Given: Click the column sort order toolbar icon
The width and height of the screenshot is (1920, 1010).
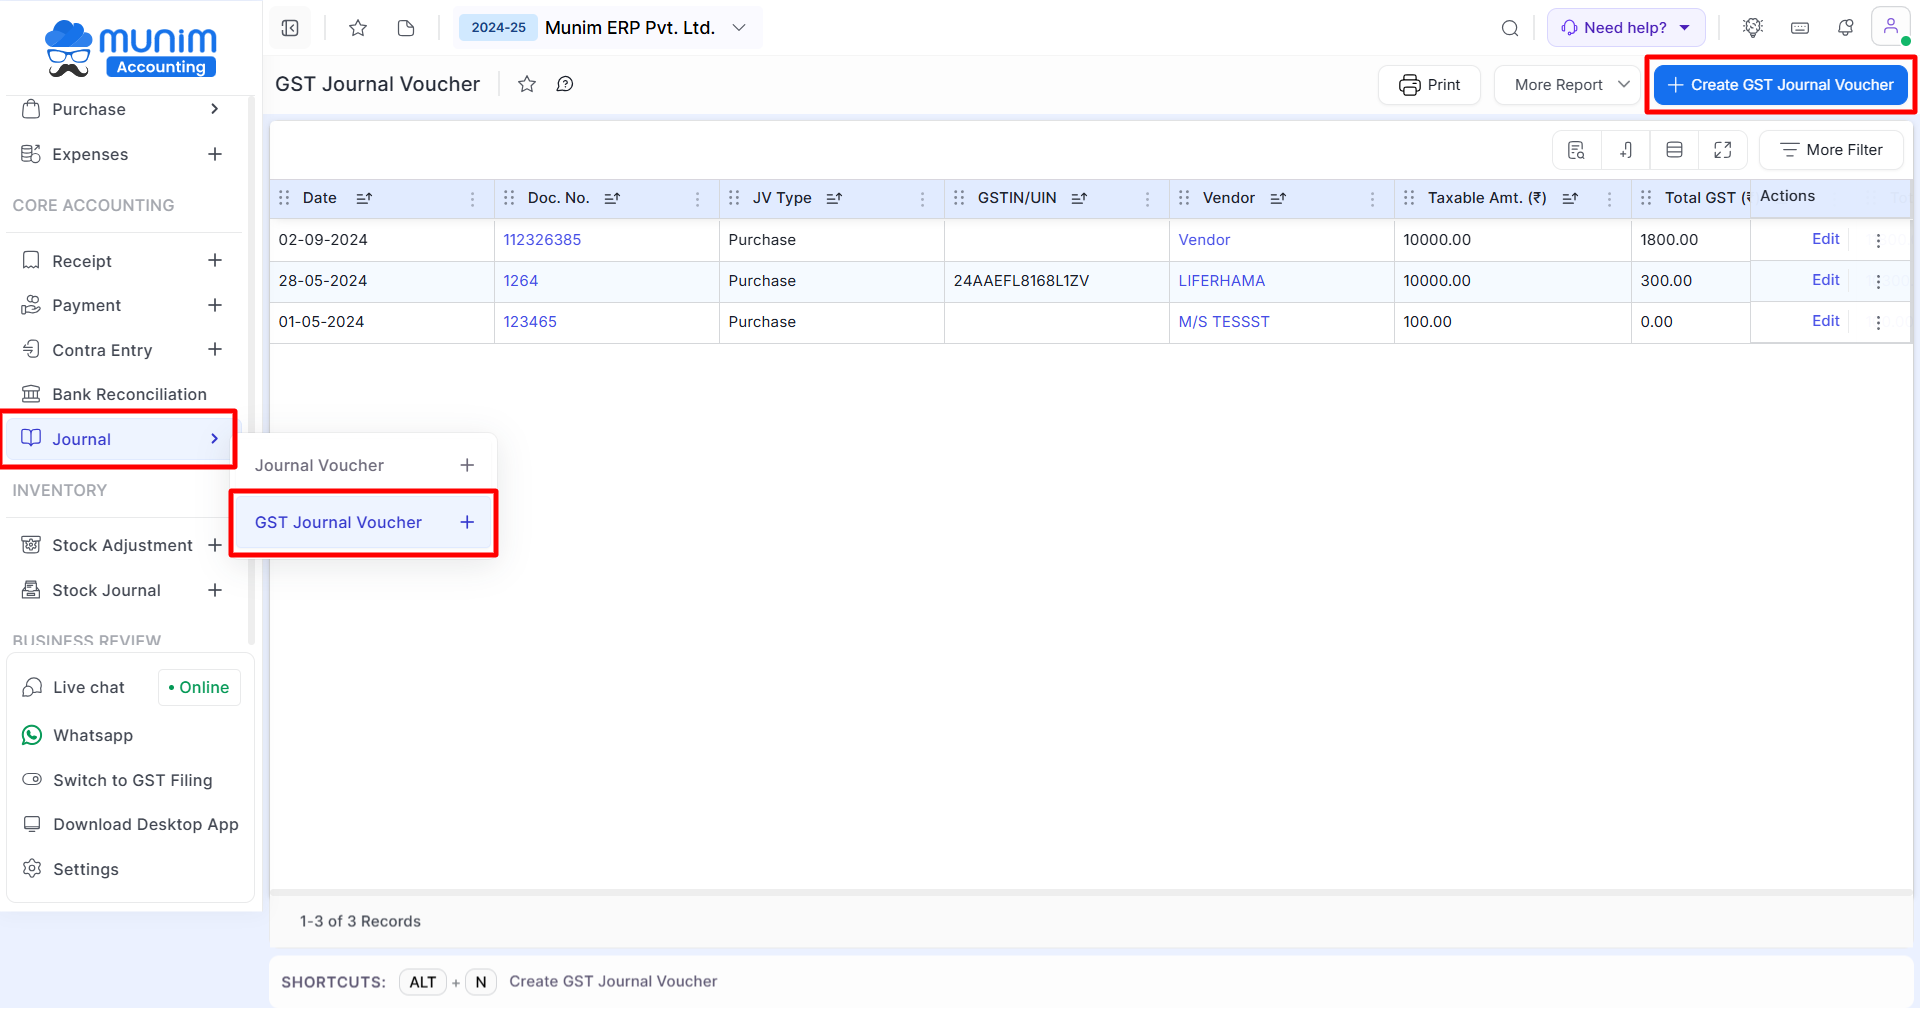Looking at the screenshot, I should point(1626,150).
